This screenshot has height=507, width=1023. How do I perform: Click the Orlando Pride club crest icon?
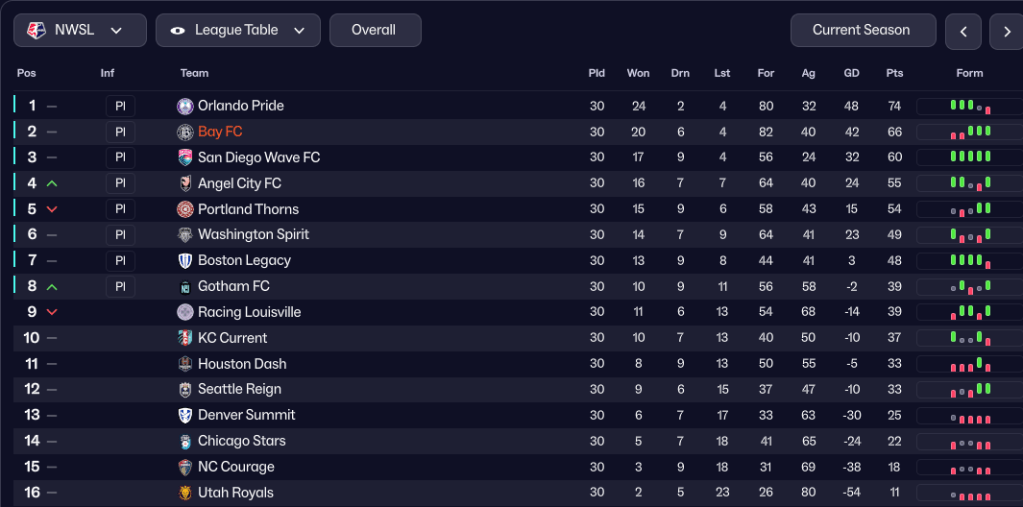(185, 106)
